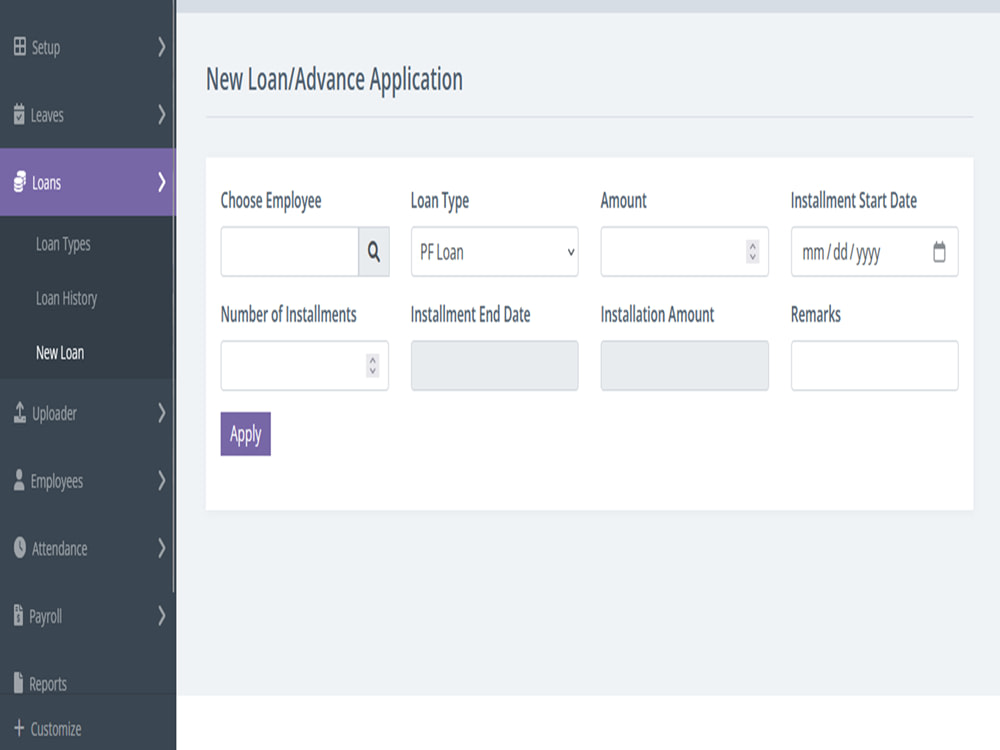This screenshot has width=1000, height=750.
Task: Open Loan History from the sidebar
Action: [63, 298]
